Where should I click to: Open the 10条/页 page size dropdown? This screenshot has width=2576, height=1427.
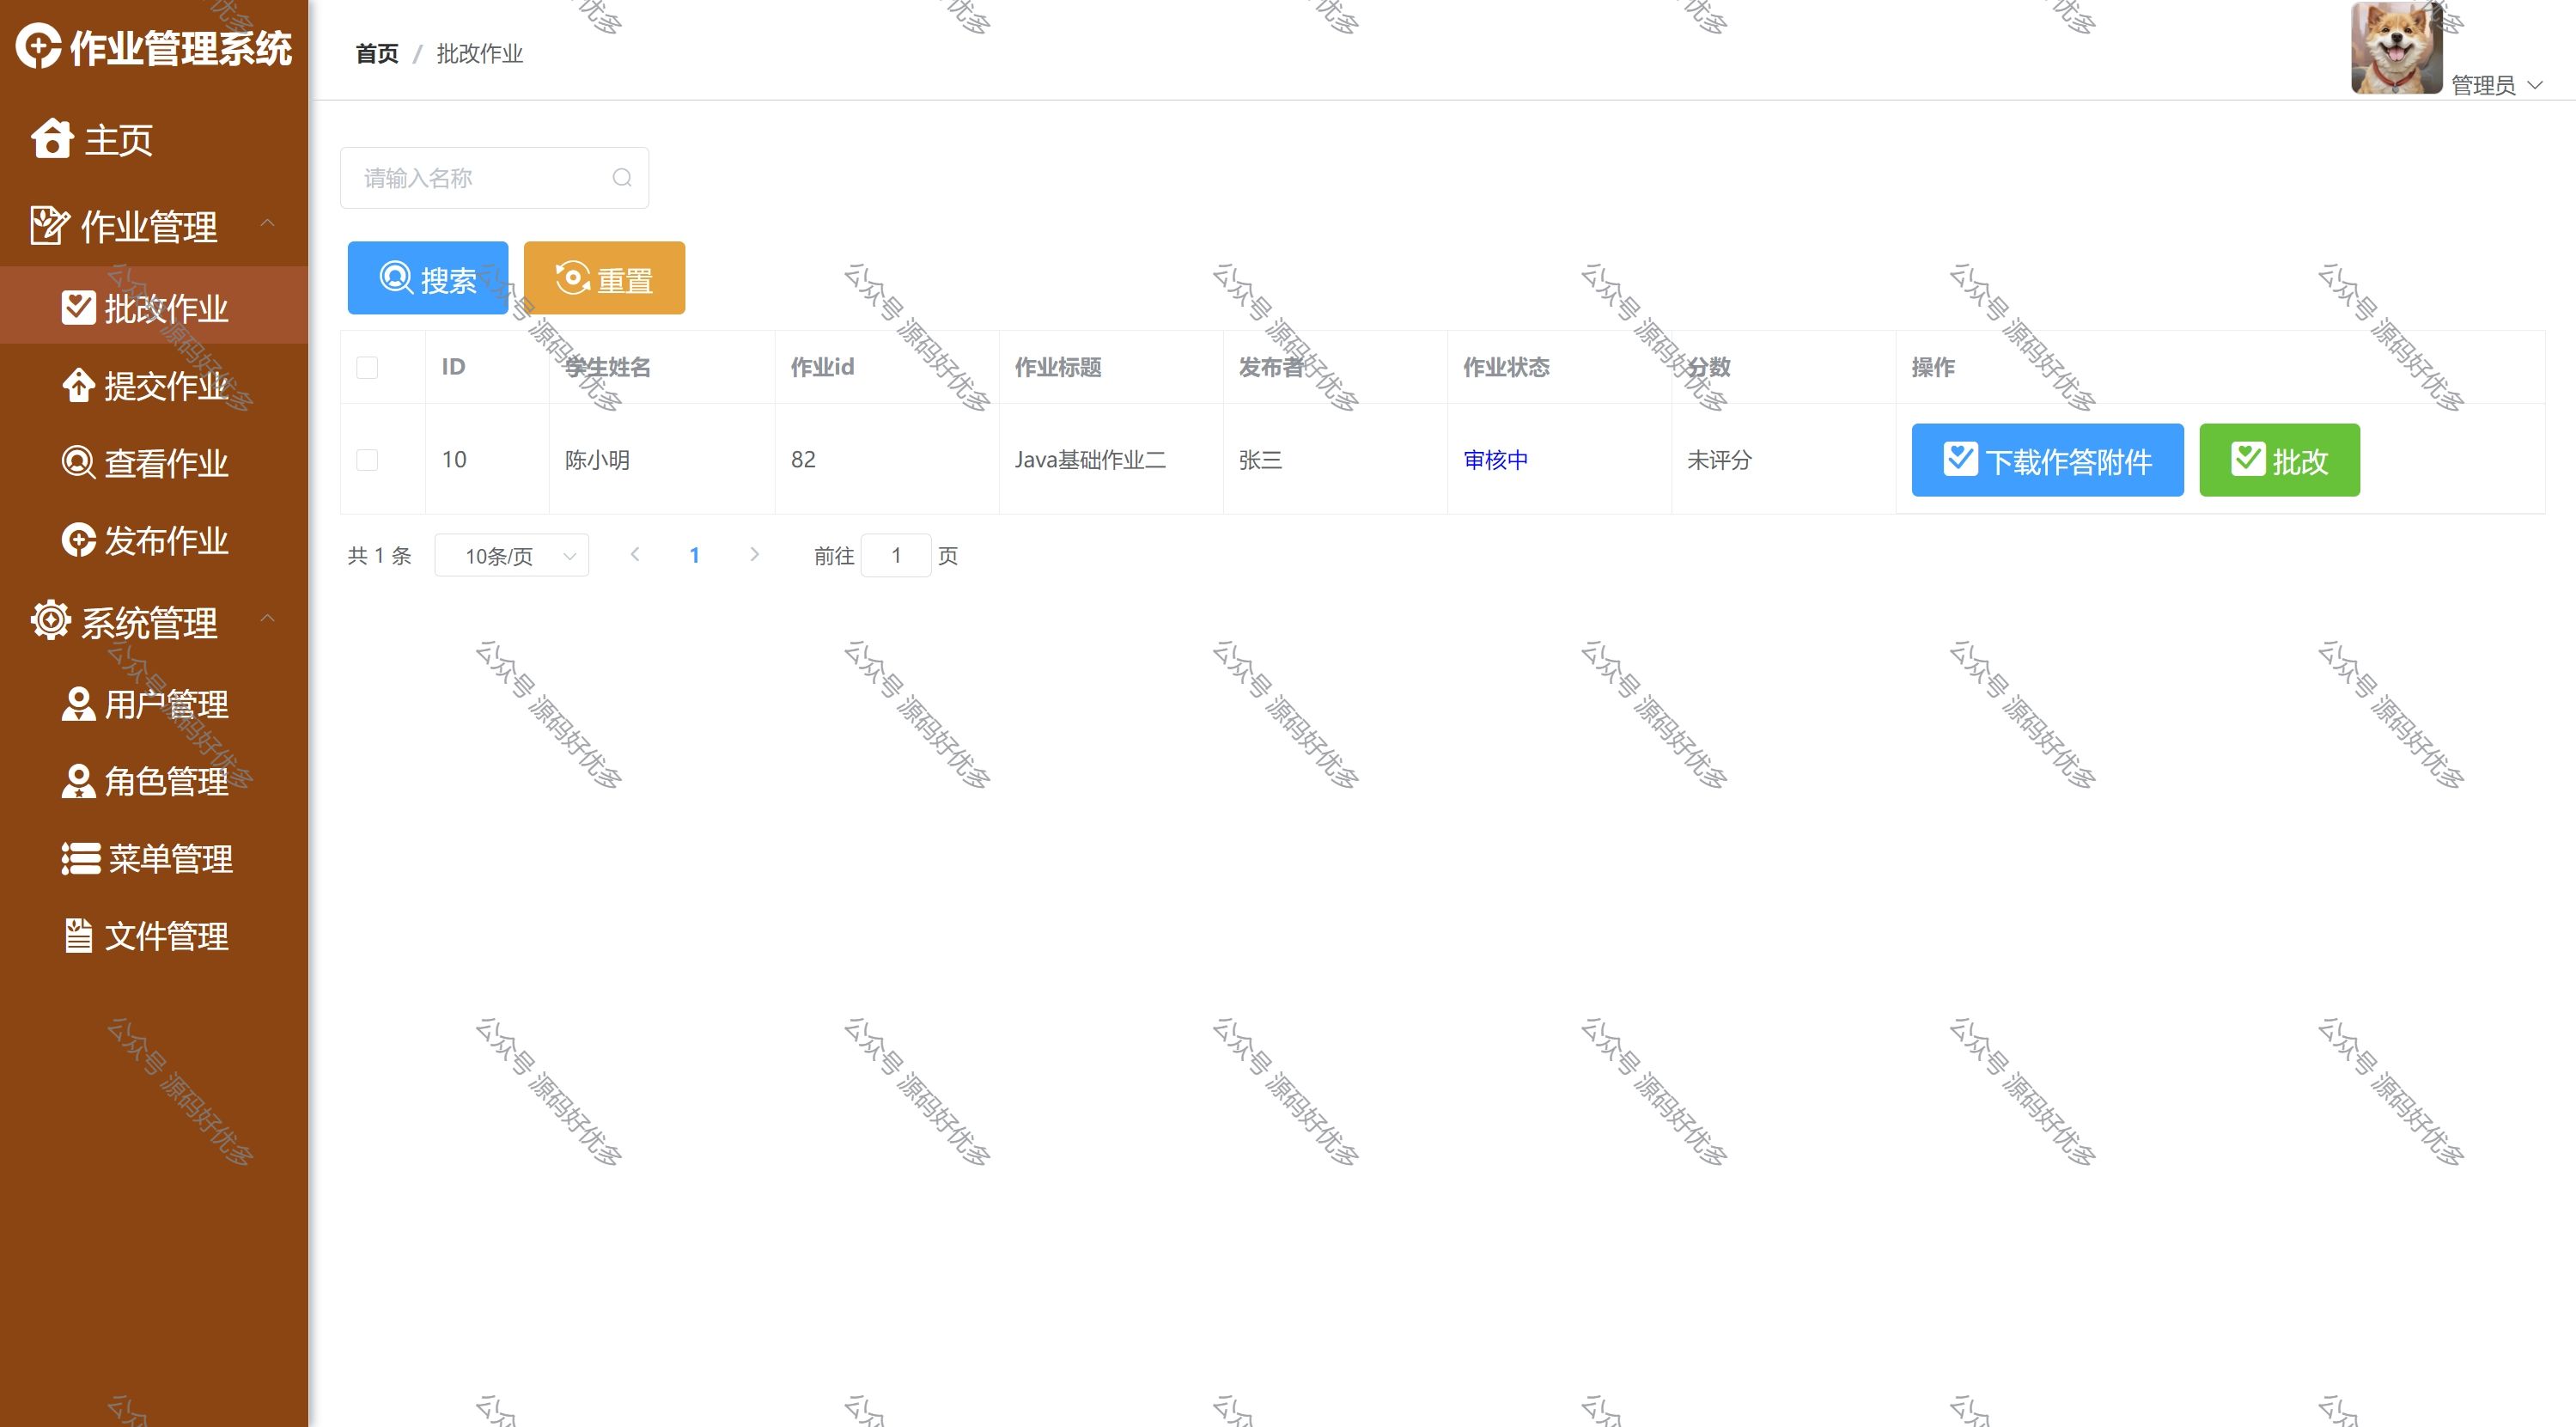coord(511,555)
